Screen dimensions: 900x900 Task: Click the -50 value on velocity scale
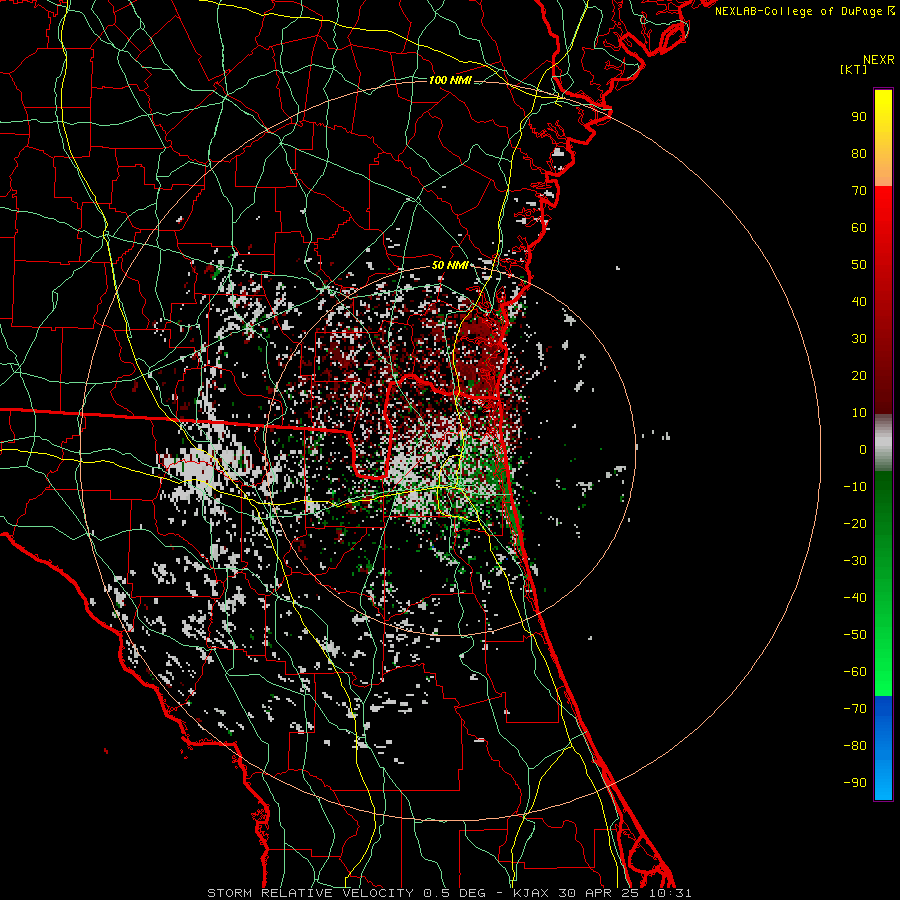855,635
